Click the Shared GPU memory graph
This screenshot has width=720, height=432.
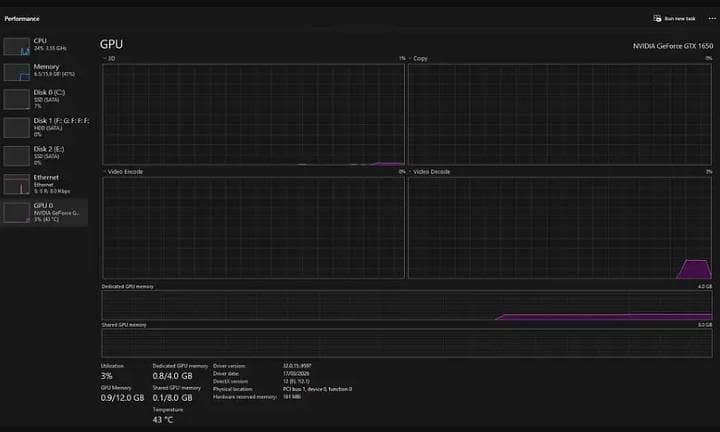pyautogui.click(x=407, y=343)
